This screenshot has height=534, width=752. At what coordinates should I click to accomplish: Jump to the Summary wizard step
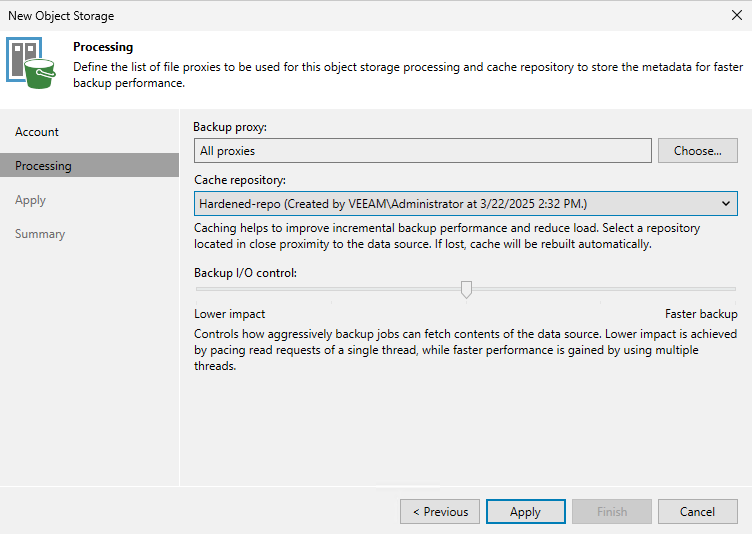[x=40, y=234]
